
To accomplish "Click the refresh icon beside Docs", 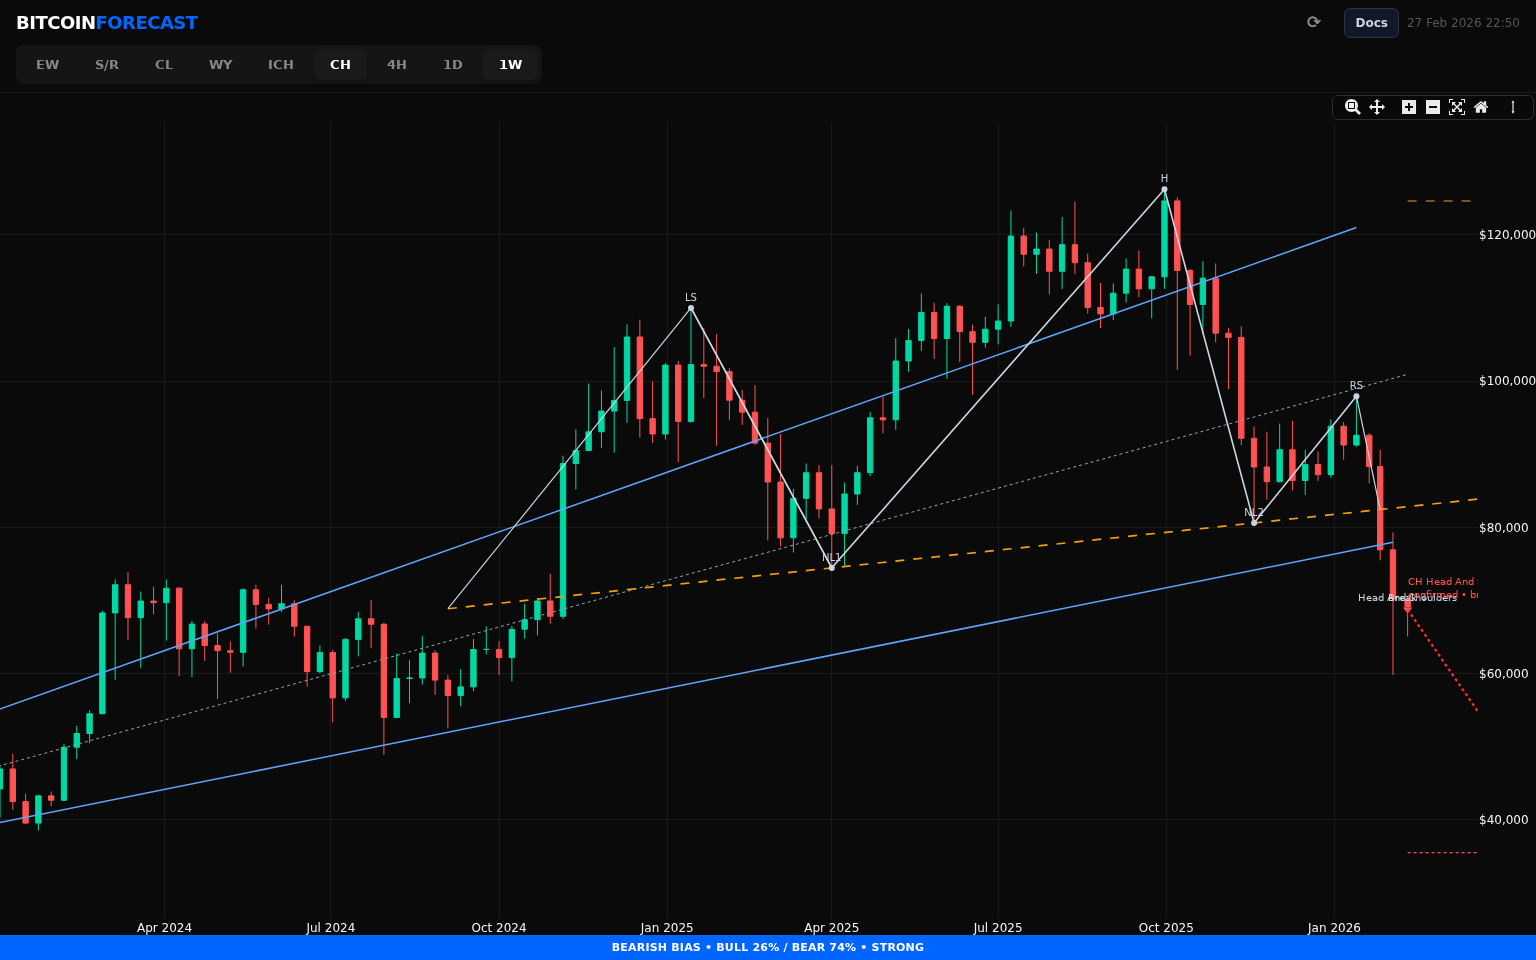I will [x=1314, y=22].
